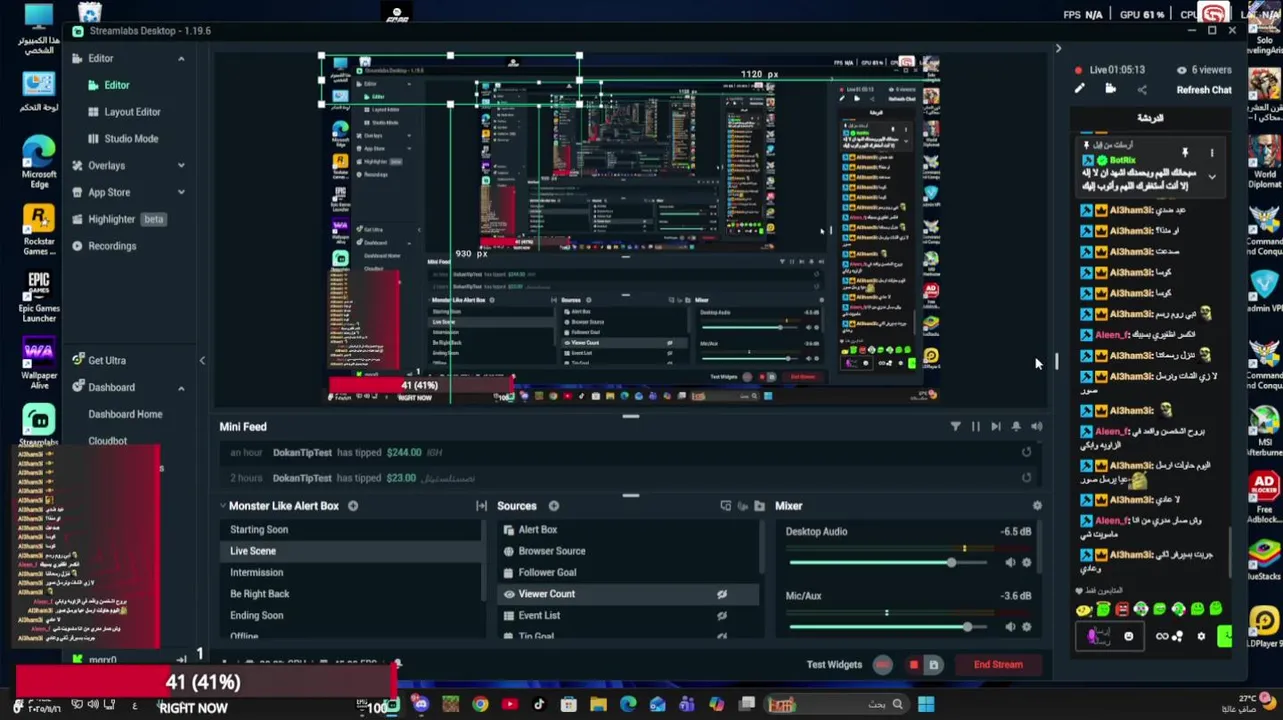Click the Highlighter sidebar icon
The width and height of the screenshot is (1283, 720).
[x=77, y=219]
